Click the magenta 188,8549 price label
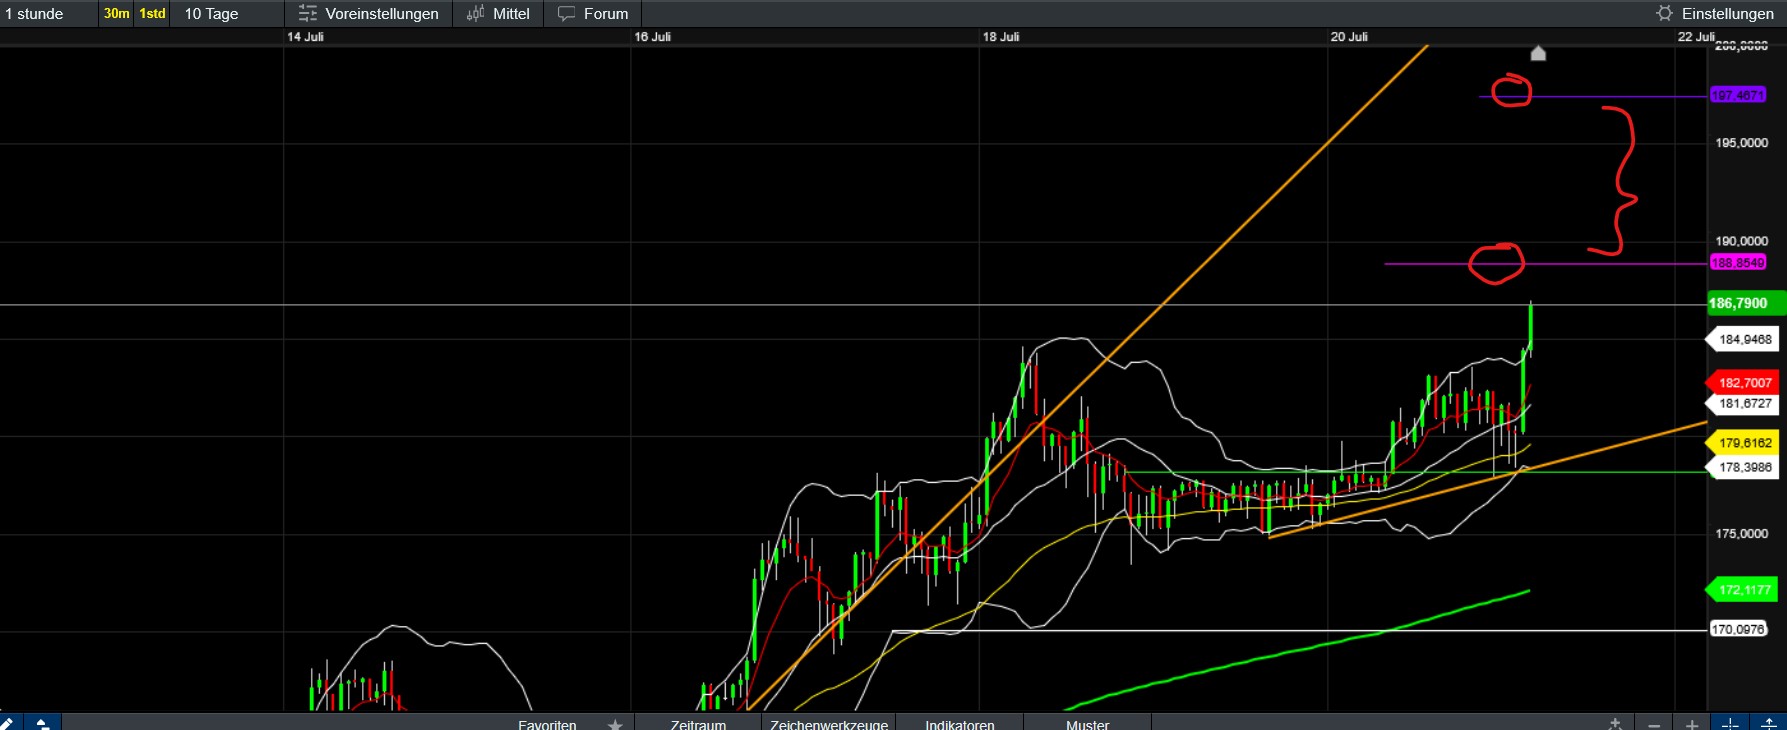Screen dimensions: 1787x730 tap(1738, 263)
